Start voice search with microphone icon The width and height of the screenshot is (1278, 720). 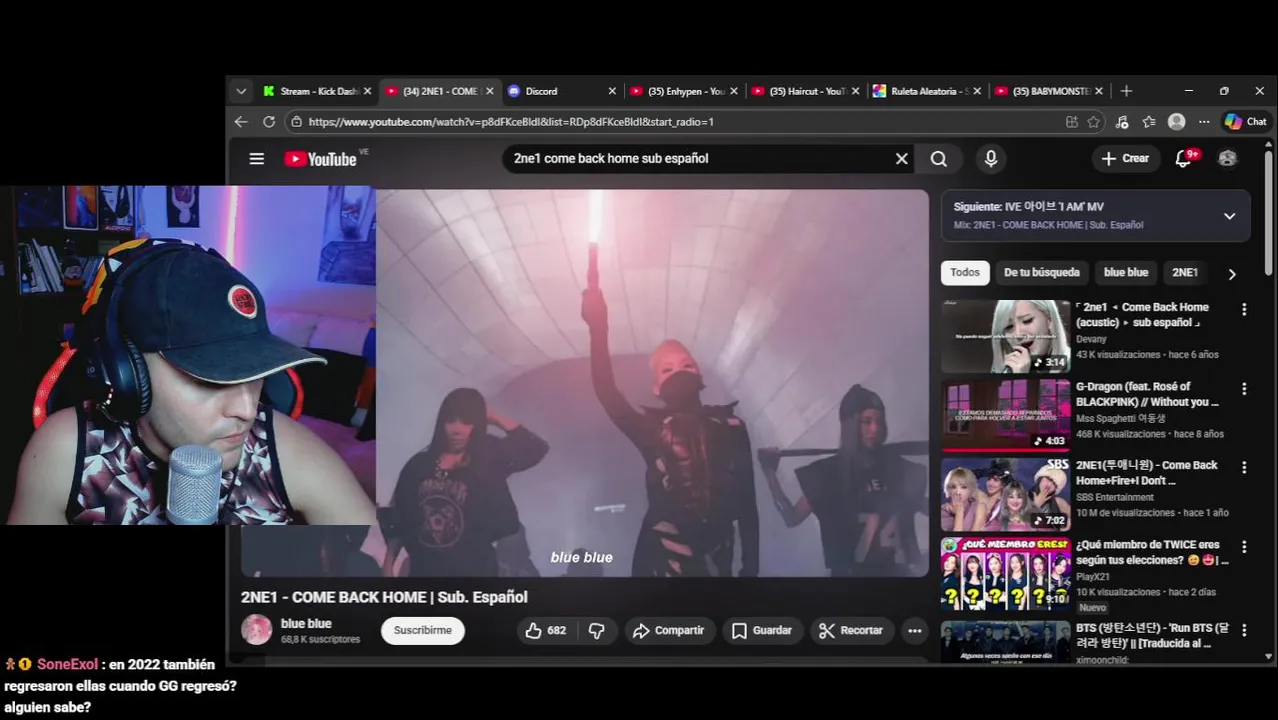pyautogui.click(x=991, y=158)
